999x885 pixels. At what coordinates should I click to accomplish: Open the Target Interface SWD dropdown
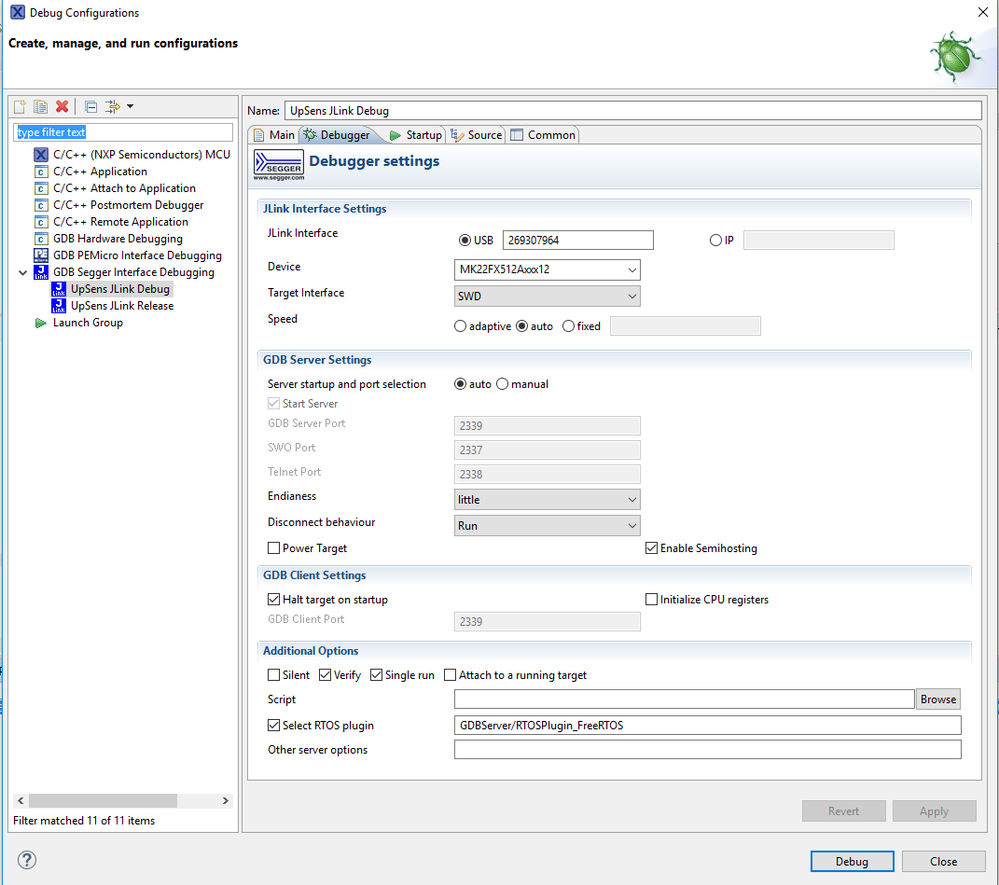coord(547,296)
